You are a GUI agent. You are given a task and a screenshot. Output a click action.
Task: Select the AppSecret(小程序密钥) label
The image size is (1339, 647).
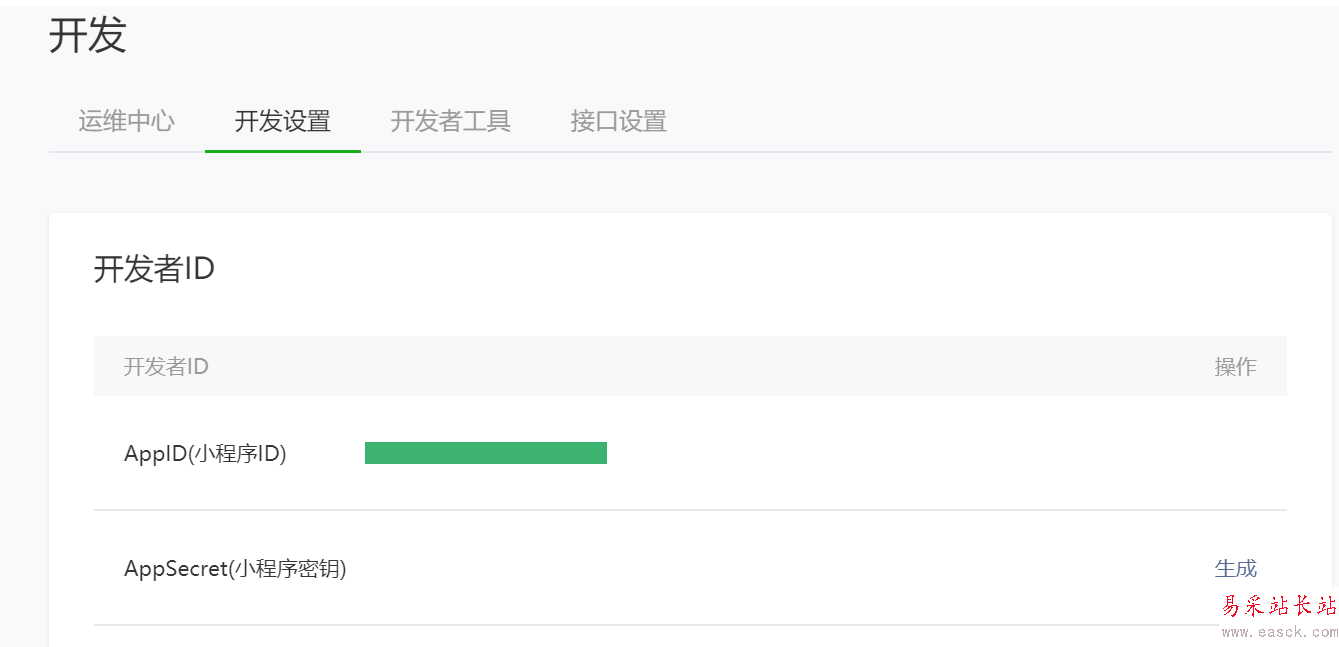235,569
